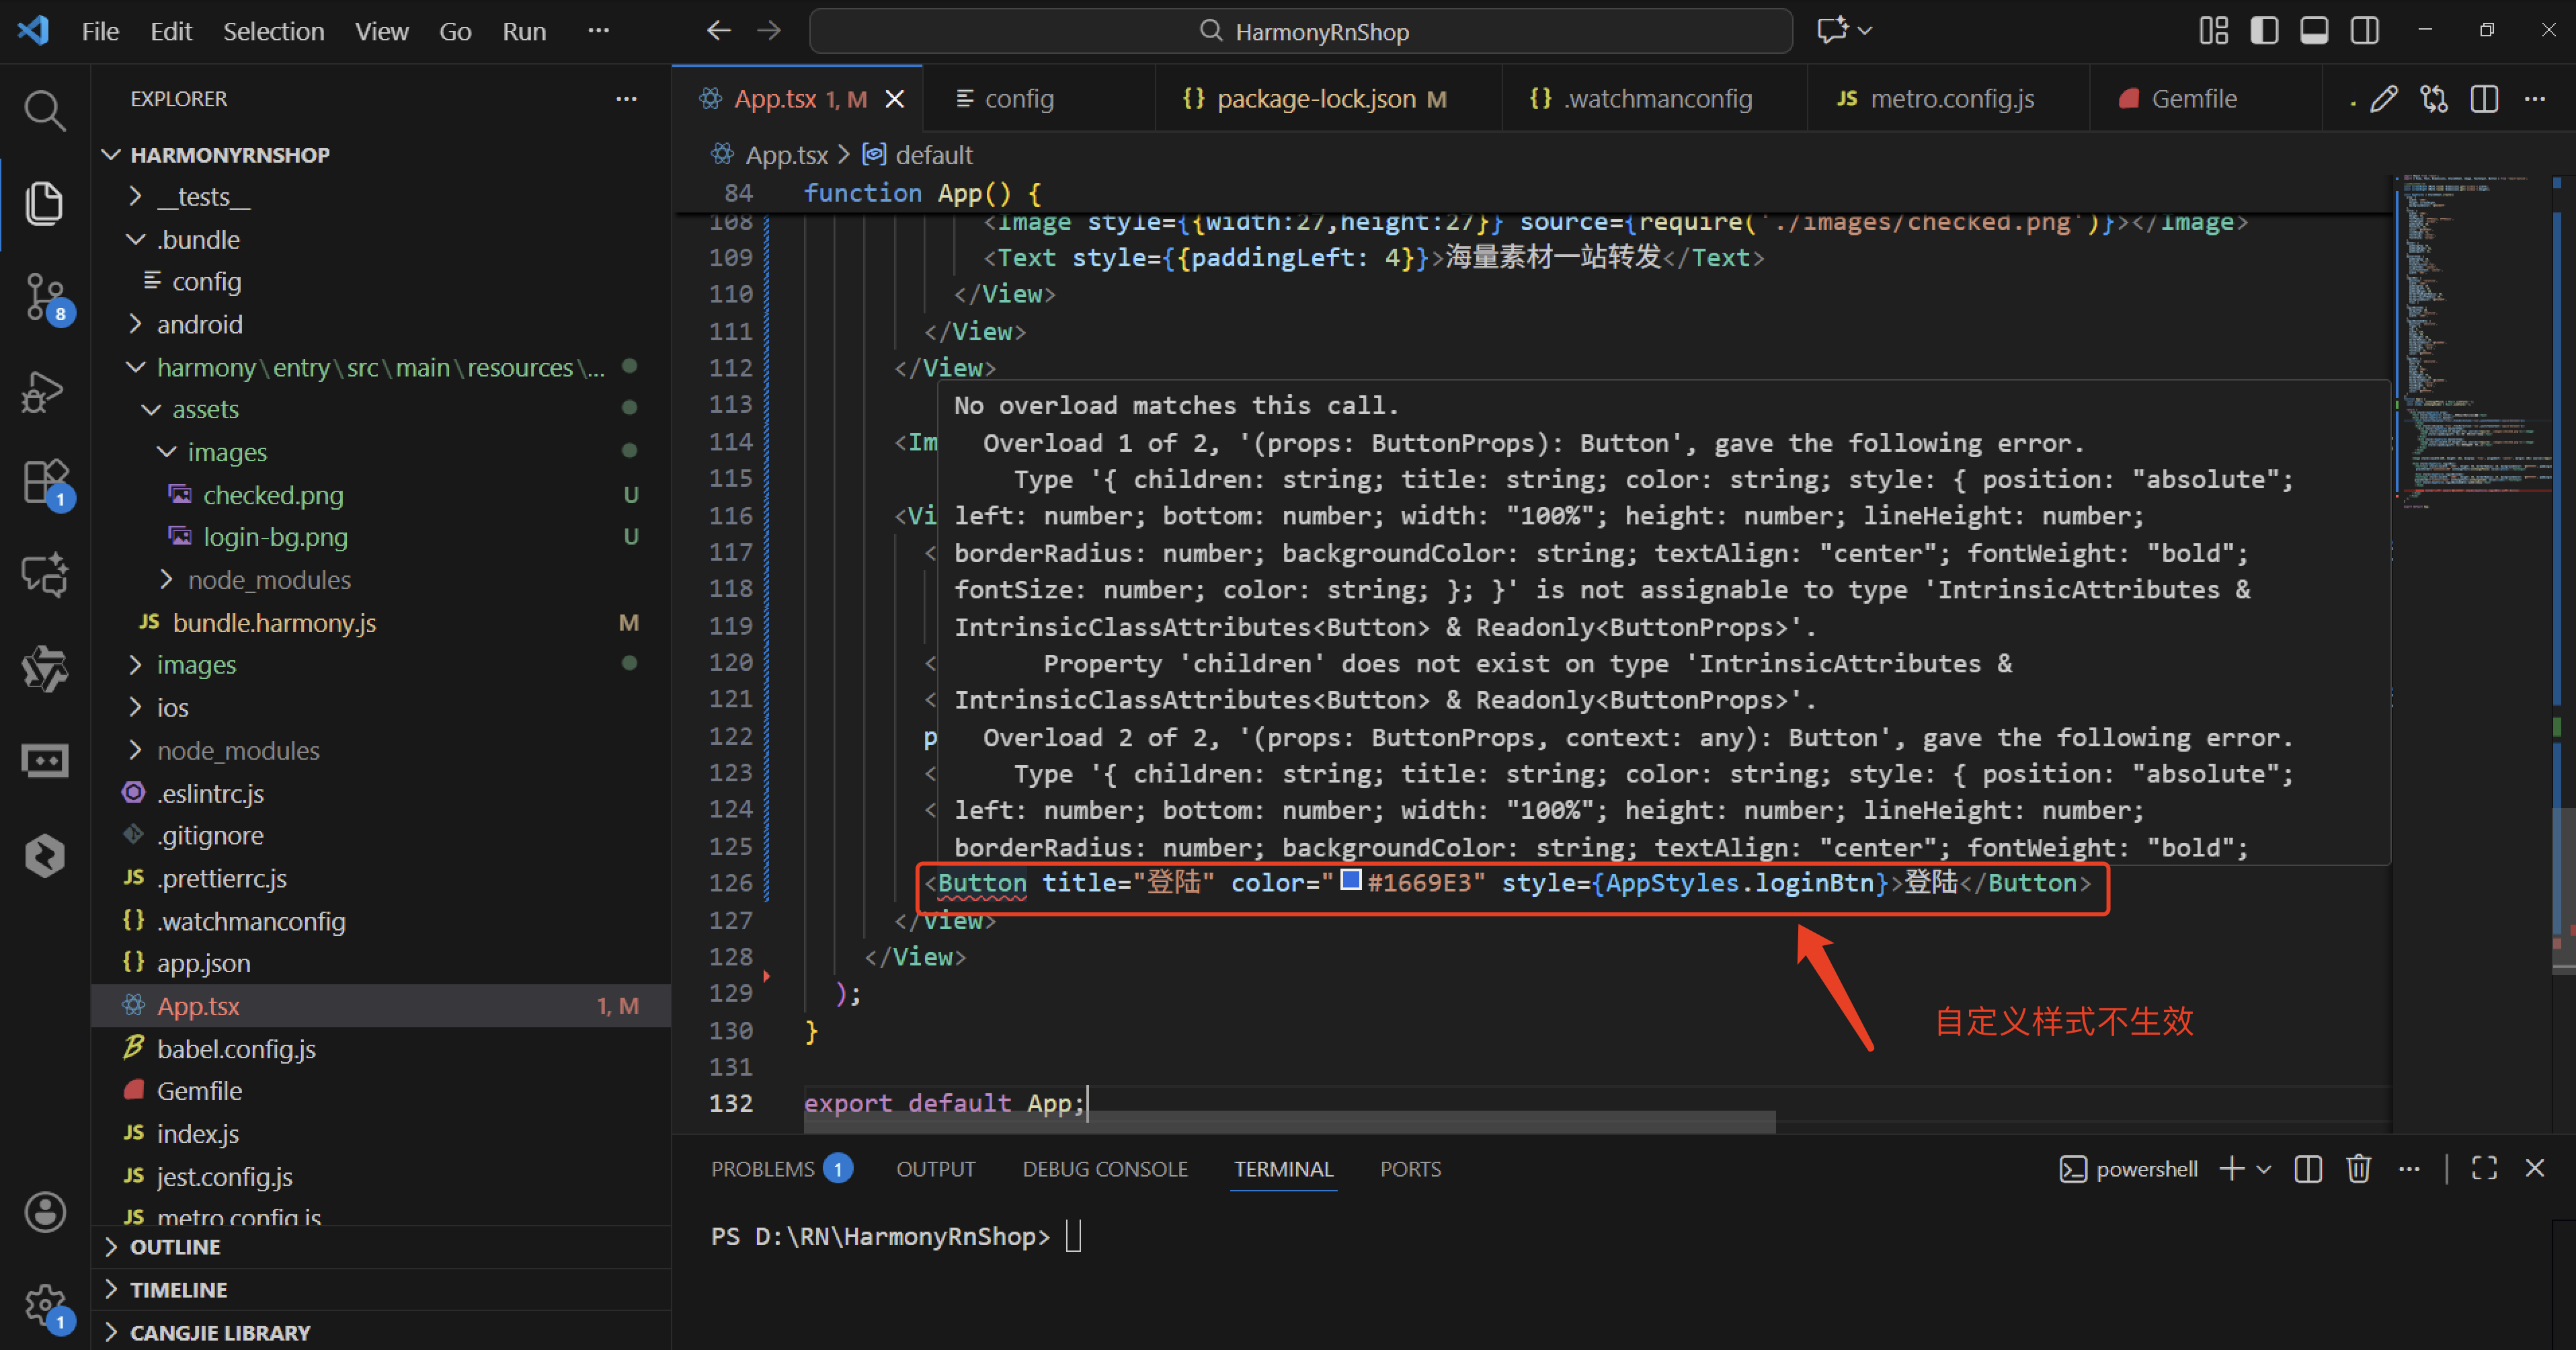2576x1350 pixels.
Task: Open Source Control view with 8 badge
Action: 44,297
